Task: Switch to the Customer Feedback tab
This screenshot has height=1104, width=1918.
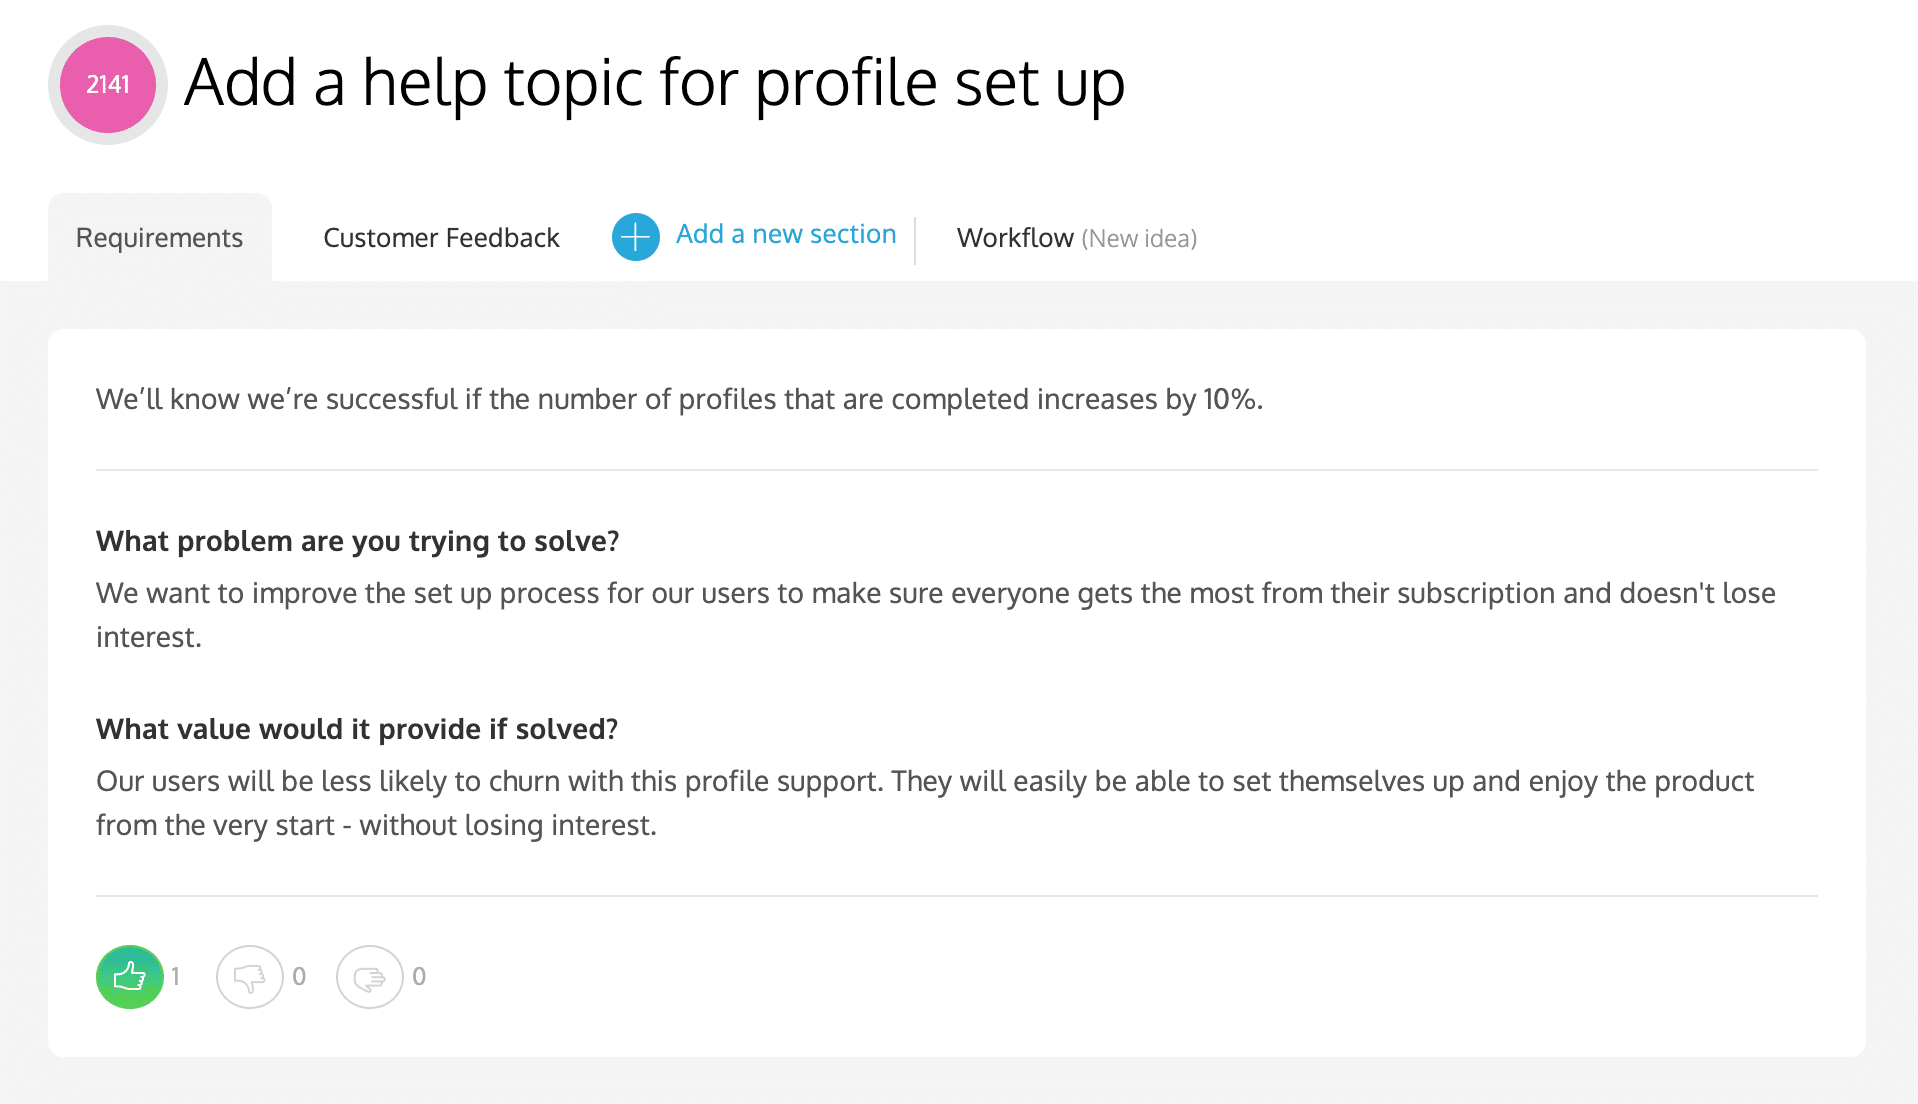Action: pyautogui.click(x=441, y=238)
